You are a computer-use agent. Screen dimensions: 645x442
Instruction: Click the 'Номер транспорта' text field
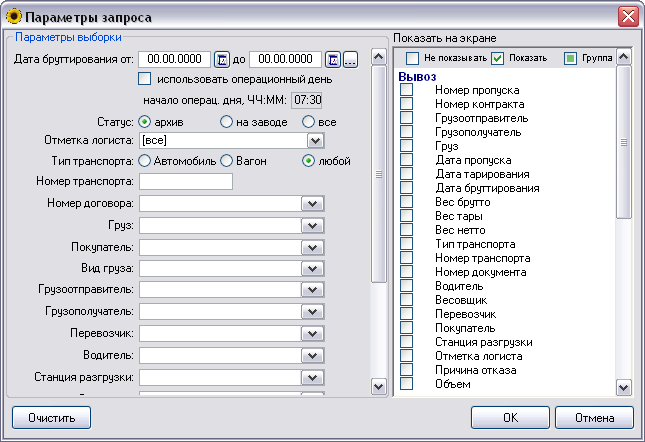[x=186, y=181]
